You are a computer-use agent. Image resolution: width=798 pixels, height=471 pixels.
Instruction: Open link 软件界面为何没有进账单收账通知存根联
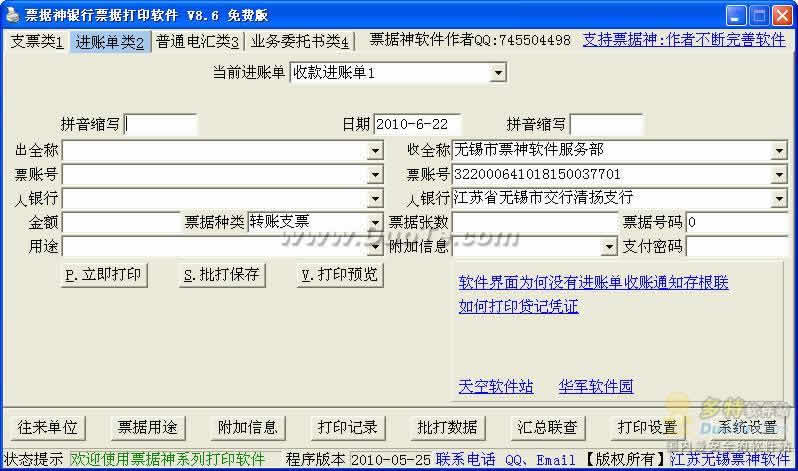[593, 282]
